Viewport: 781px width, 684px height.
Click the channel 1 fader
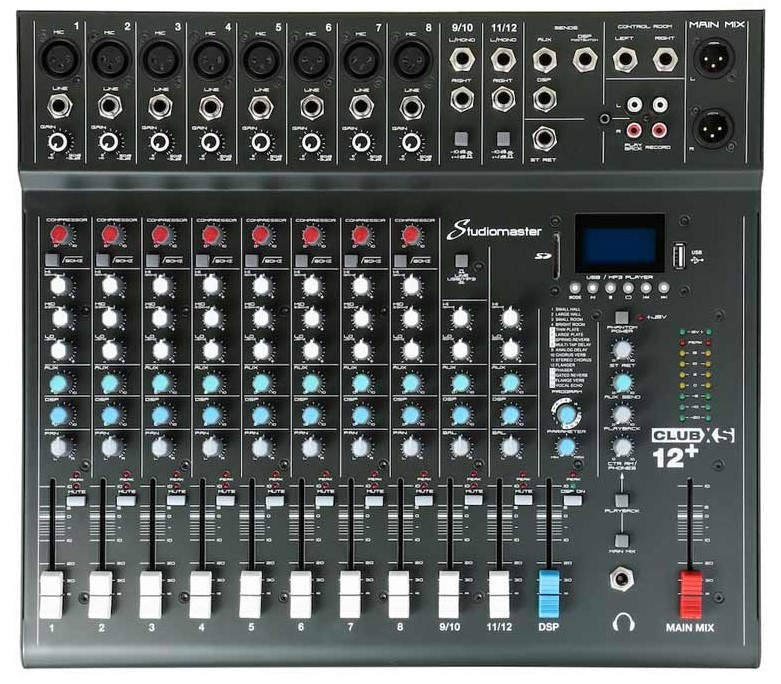pyautogui.click(x=51, y=594)
